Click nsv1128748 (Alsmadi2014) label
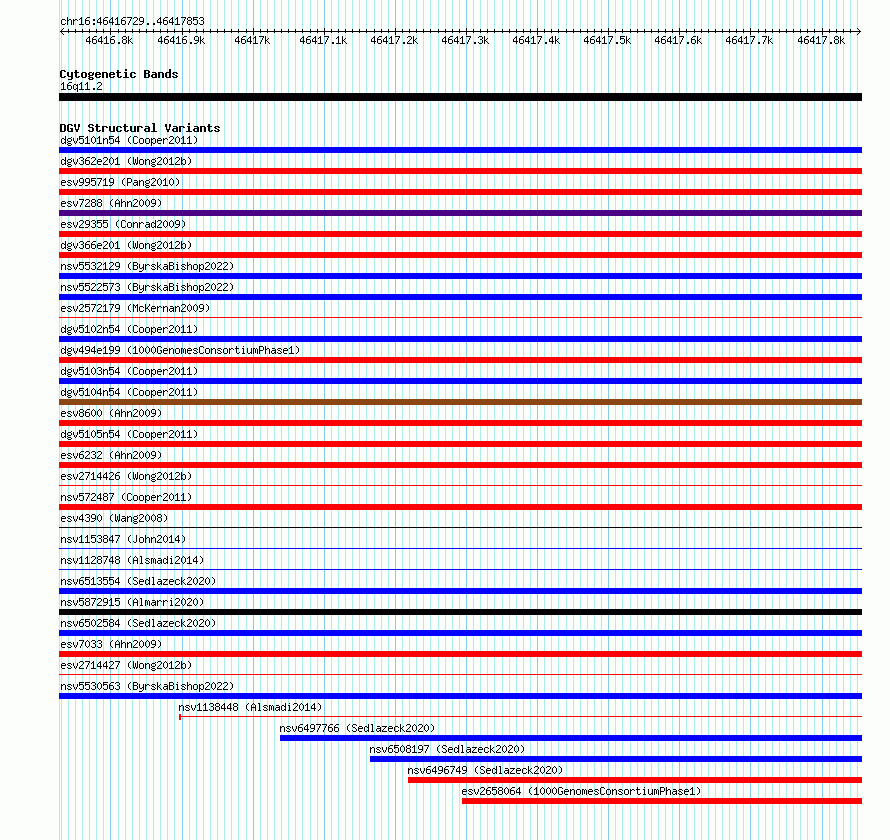 (x=132, y=560)
